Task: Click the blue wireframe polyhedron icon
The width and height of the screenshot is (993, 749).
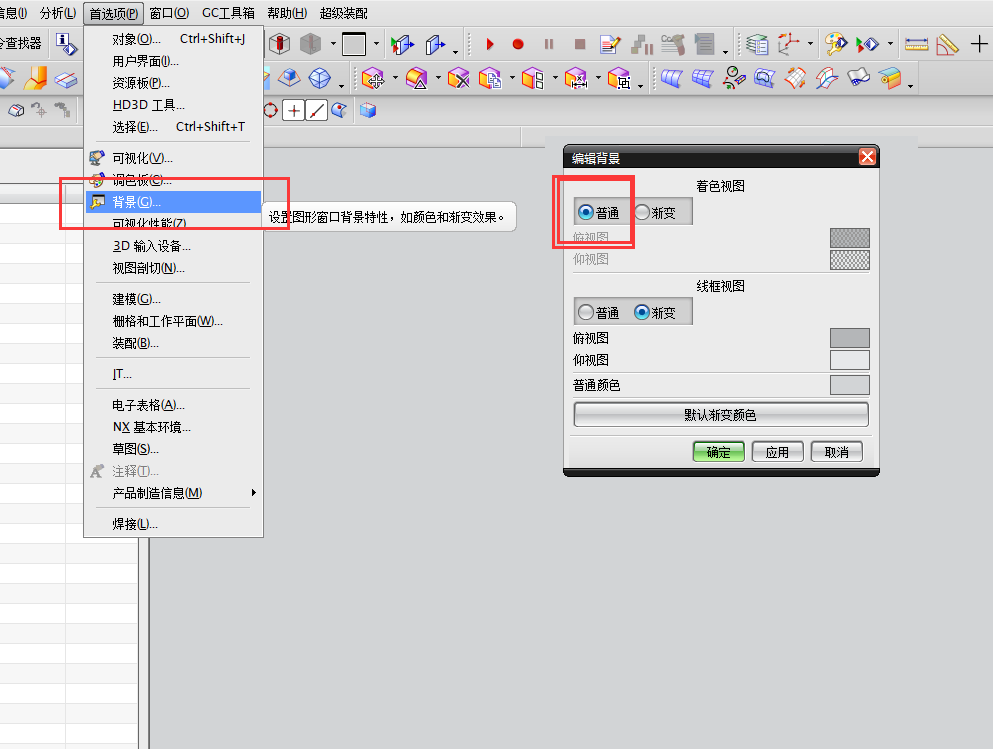Action: coord(320,78)
